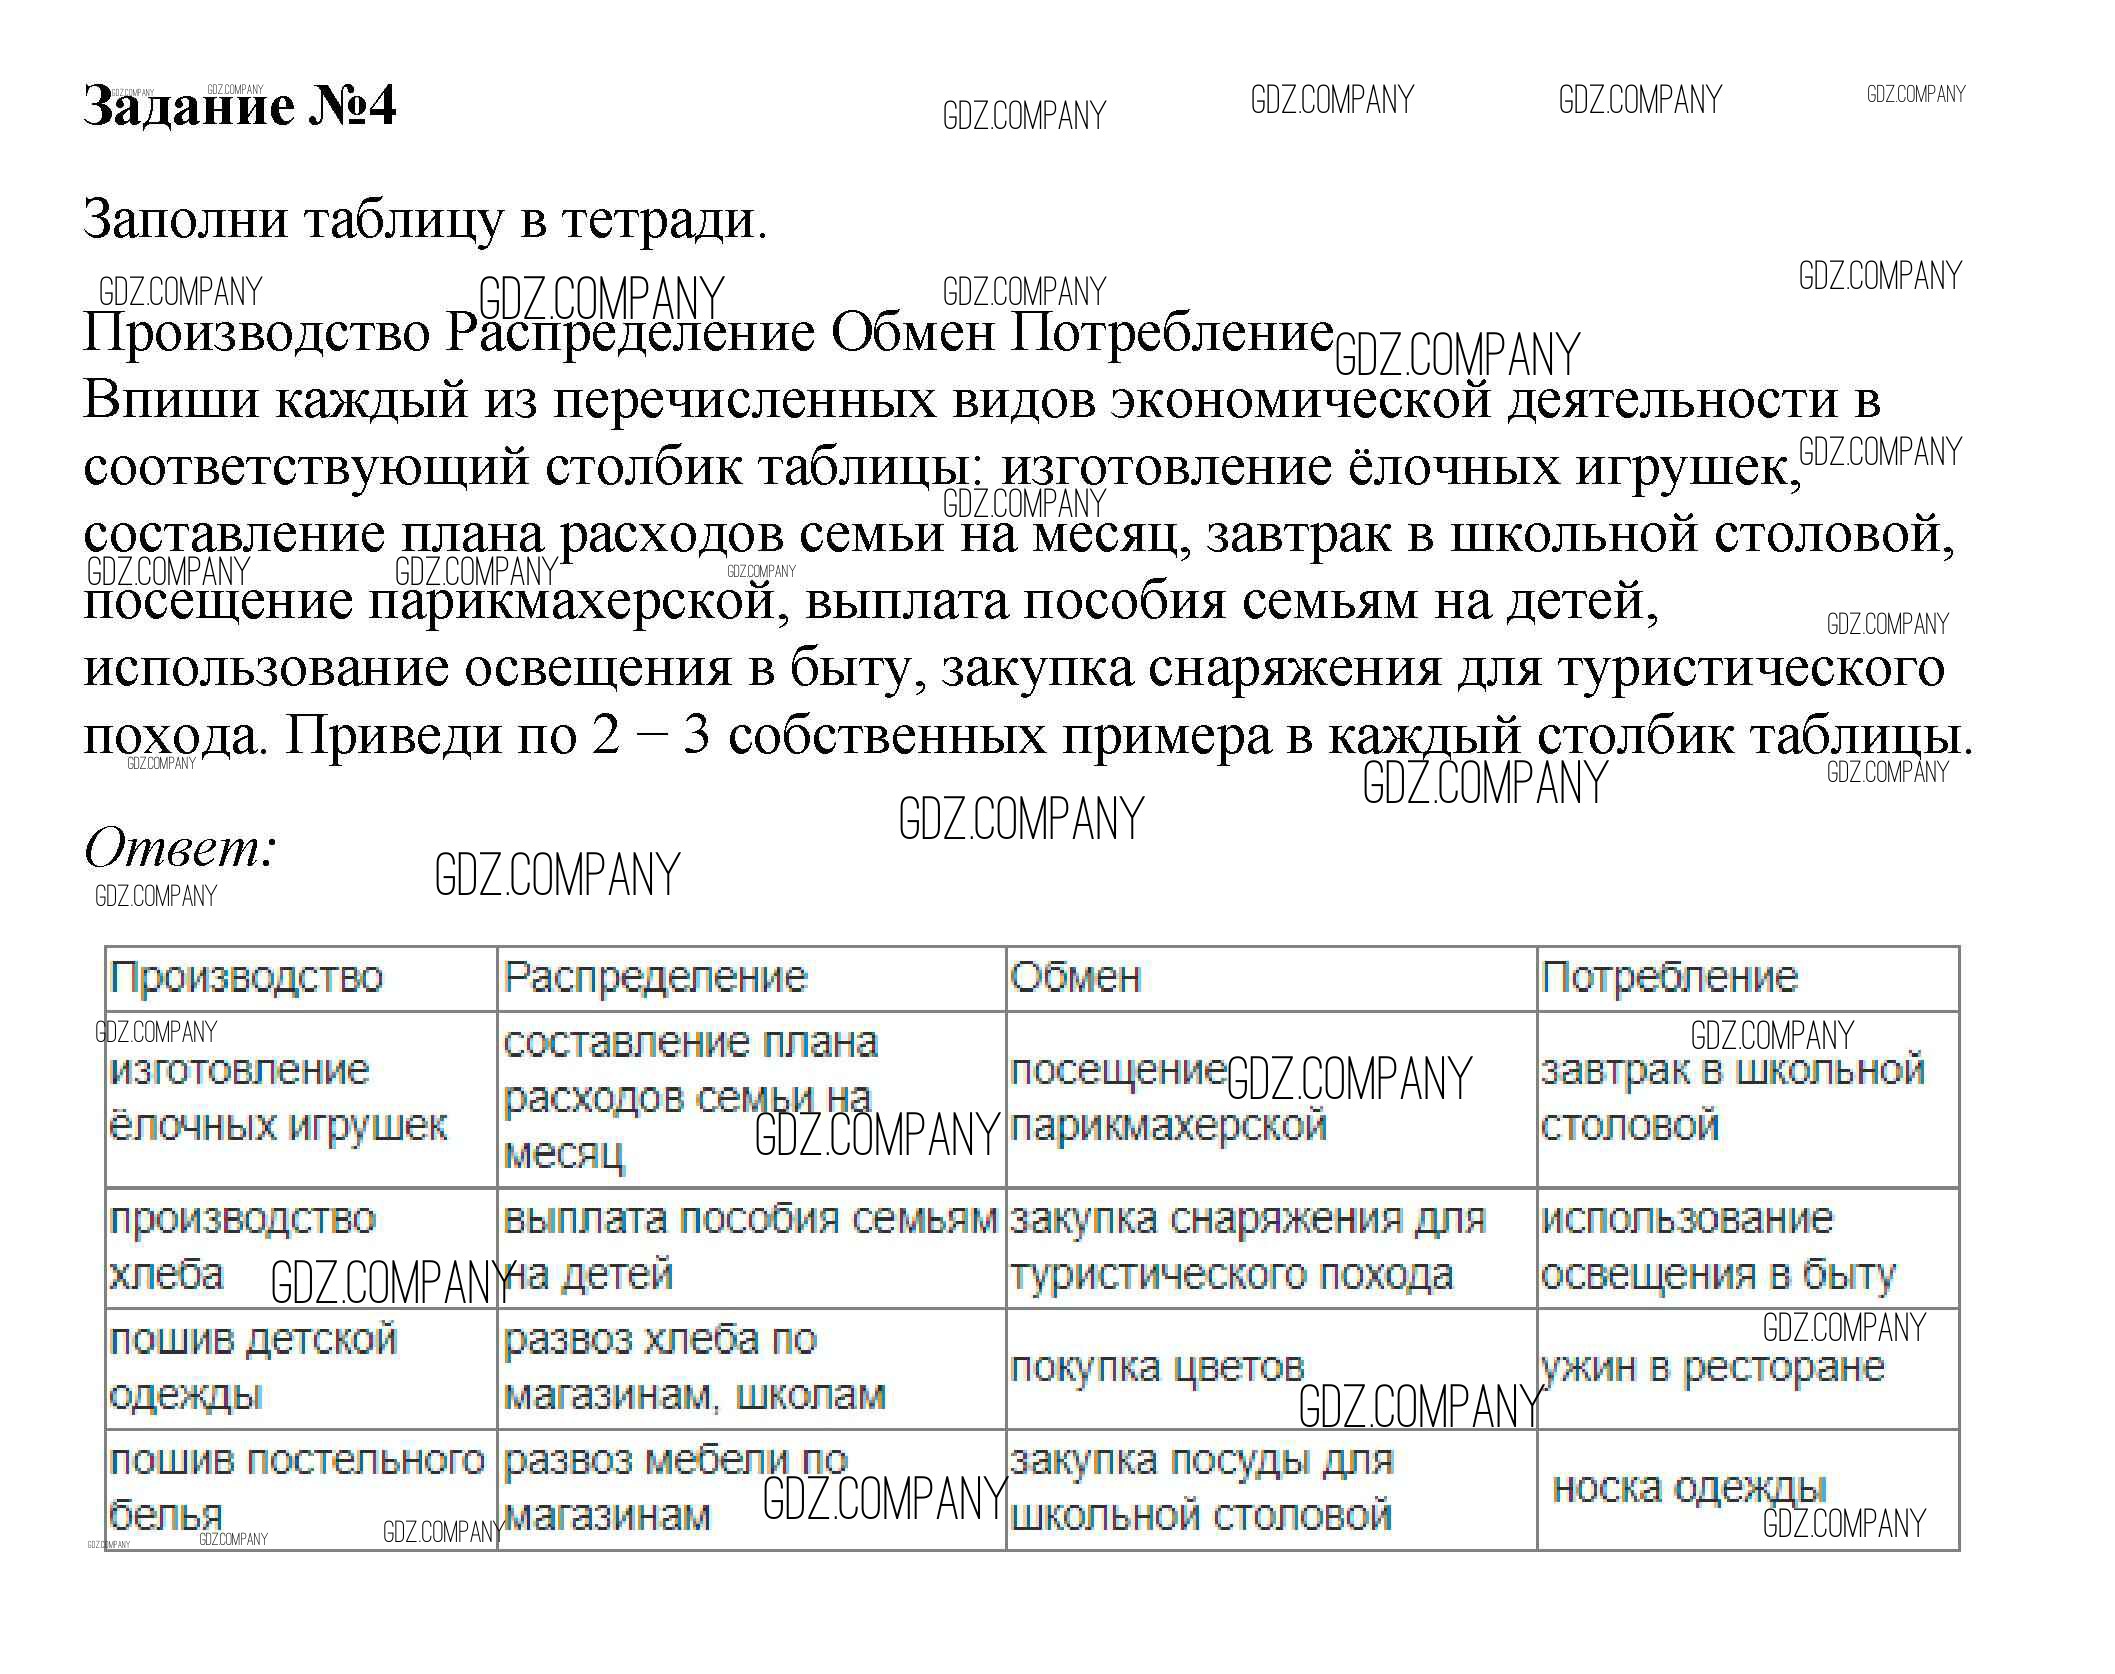The height and width of the screenshot is (1674, 2115).
Task: Click the 'Задание №4' heading
Action: [x=239, y=107]
